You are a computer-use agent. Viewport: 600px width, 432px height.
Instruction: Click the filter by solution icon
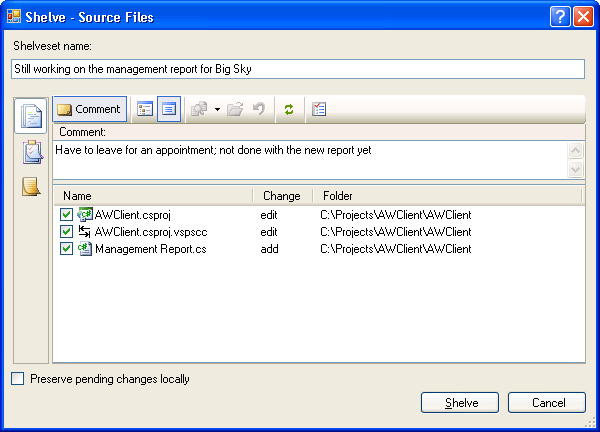pyautogui.click(x=319, y=109)
